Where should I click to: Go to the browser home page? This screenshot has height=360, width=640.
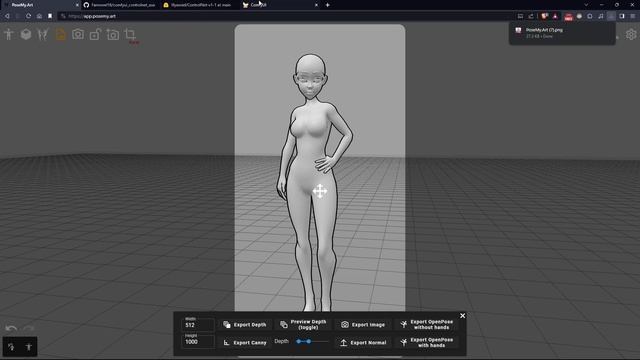[39, 16]
